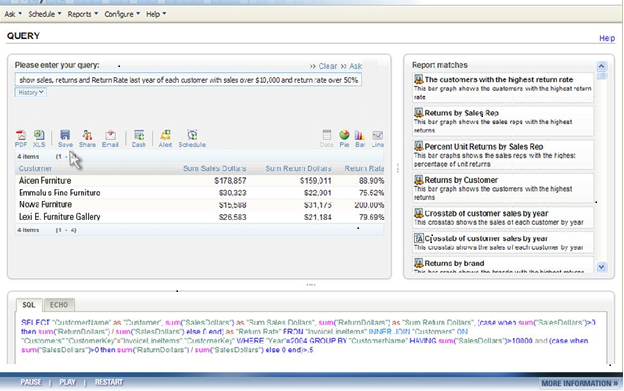Switch the view to Bar chart
This screenshot has width=624, height=391.
pos(360,138)
